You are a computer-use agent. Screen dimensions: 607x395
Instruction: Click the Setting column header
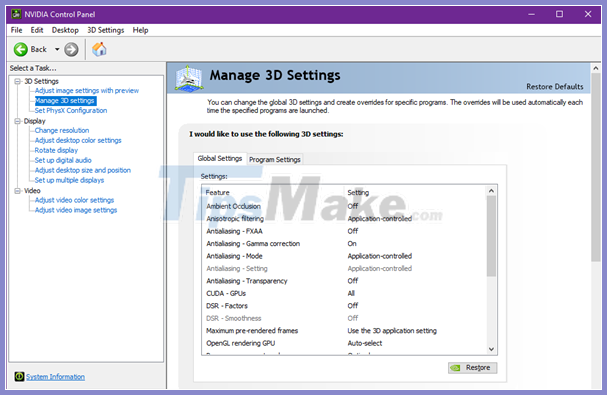pos(358,192)
